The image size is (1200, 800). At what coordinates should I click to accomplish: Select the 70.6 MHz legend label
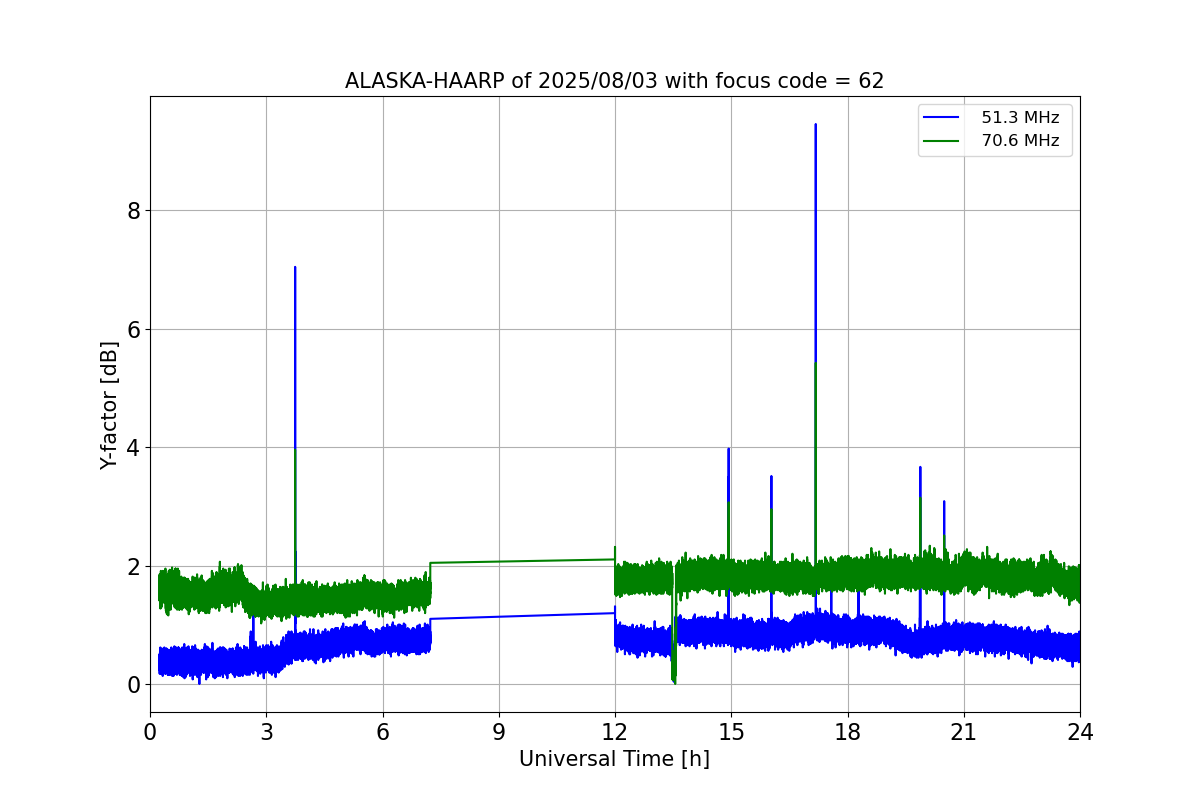(x=1020, y=141)
